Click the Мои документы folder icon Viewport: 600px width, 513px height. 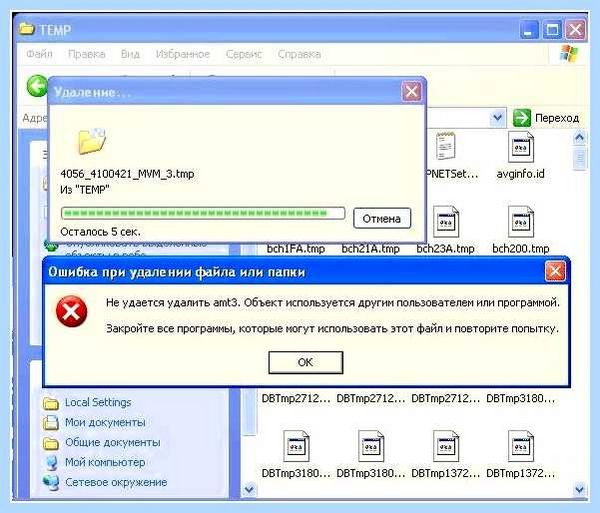point(51,423)
